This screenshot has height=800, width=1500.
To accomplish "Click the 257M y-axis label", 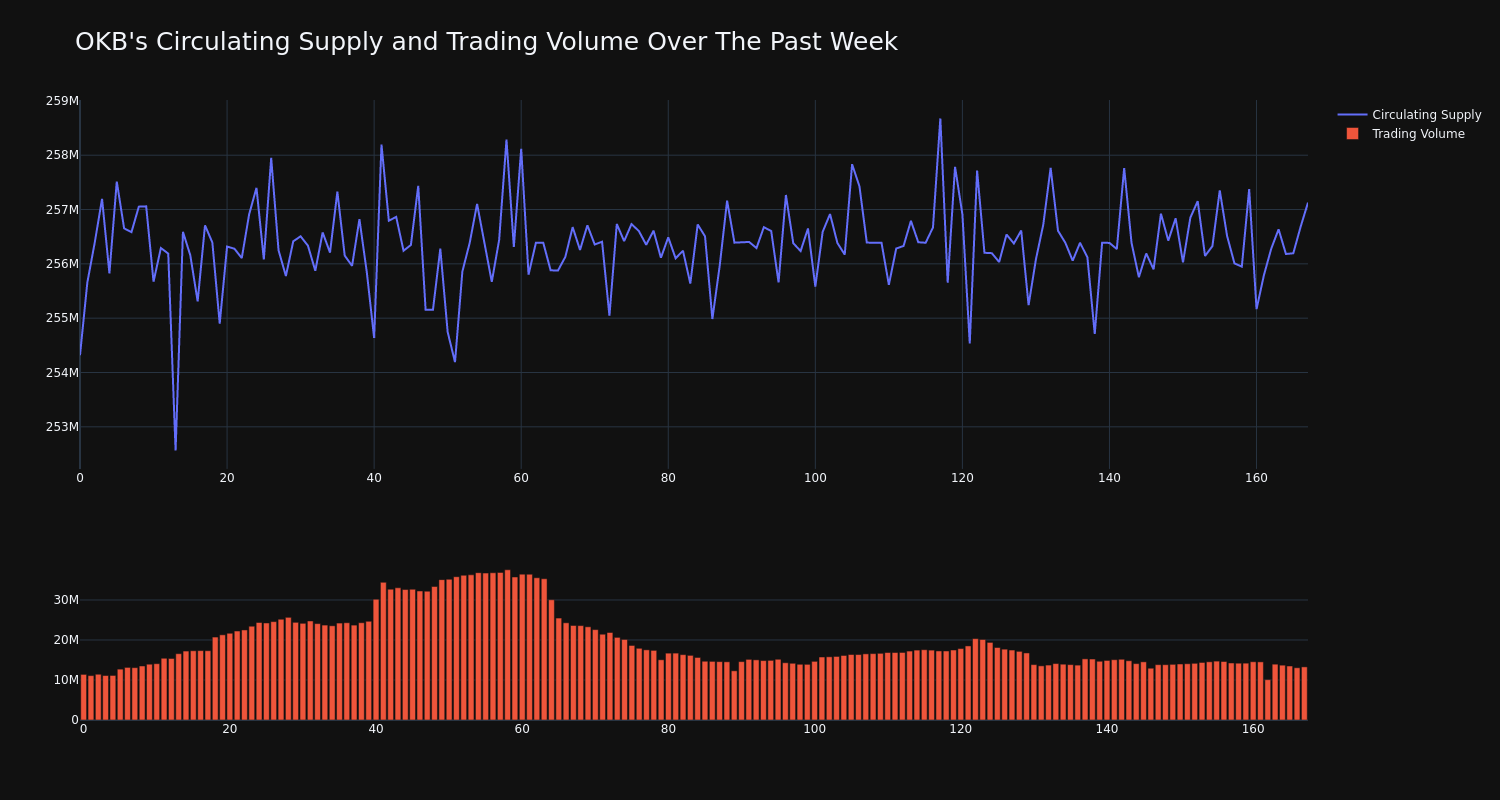I will (x=62, y=210).
